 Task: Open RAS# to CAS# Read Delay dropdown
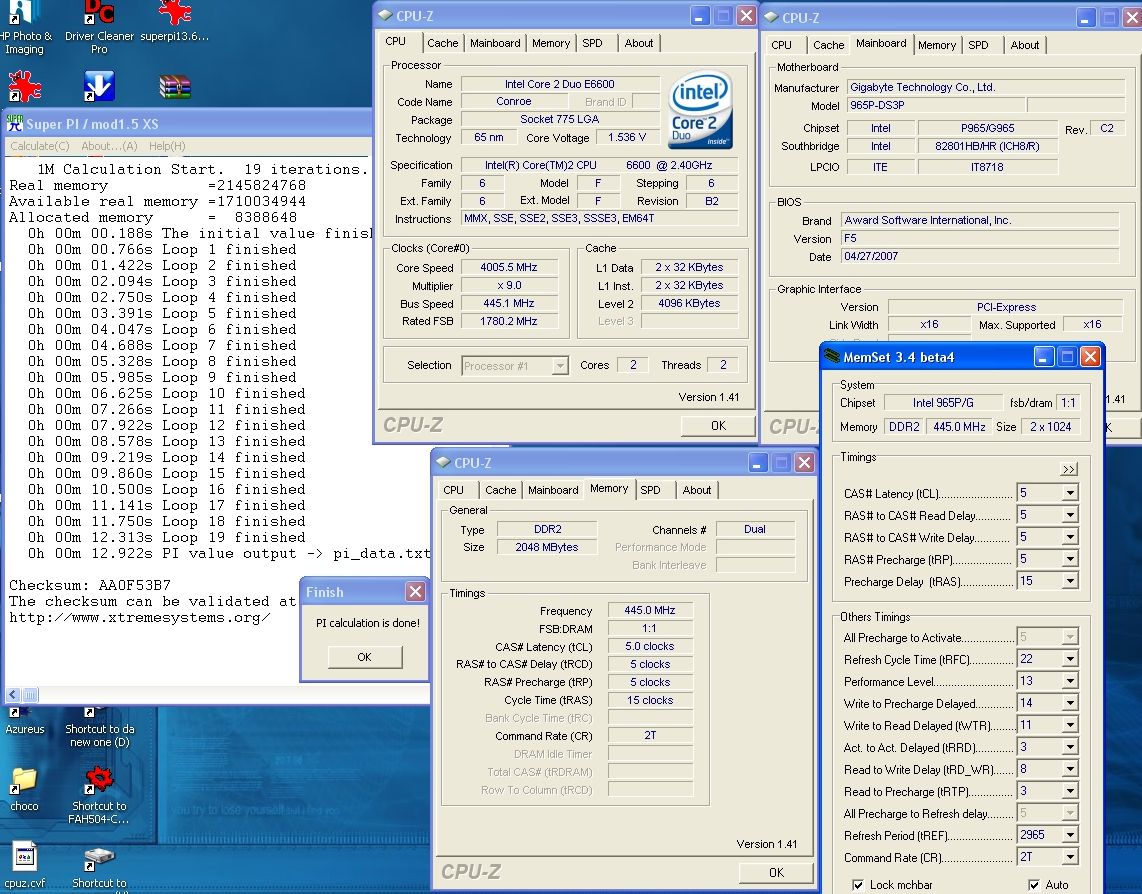click(1070, 515)
